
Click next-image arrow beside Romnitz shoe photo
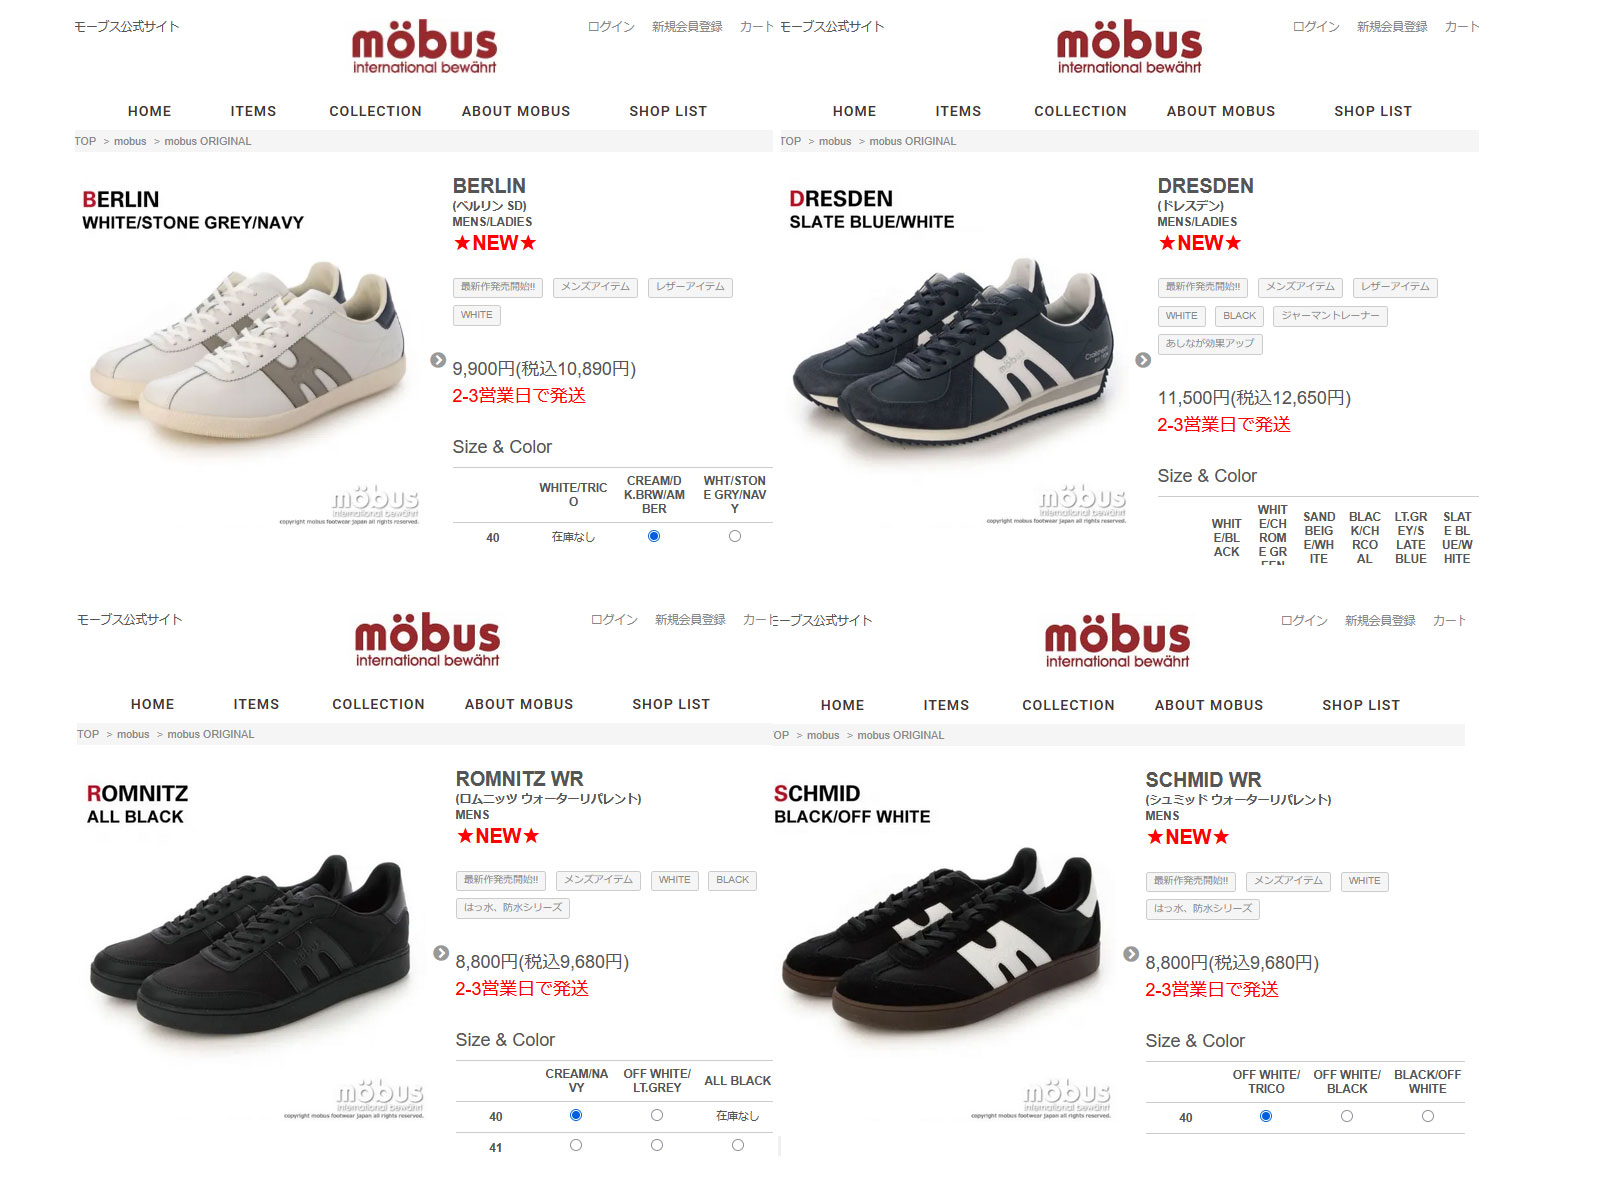(x=441, y=953)
